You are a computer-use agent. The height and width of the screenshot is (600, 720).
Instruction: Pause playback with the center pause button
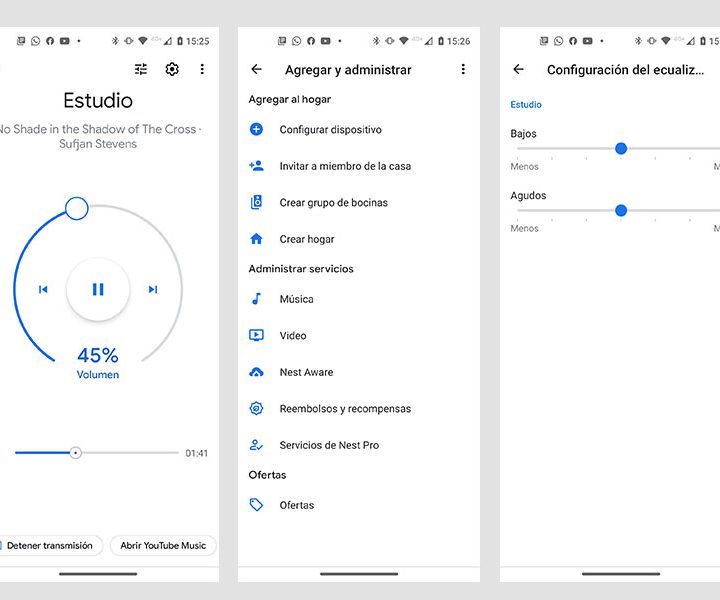98,289
